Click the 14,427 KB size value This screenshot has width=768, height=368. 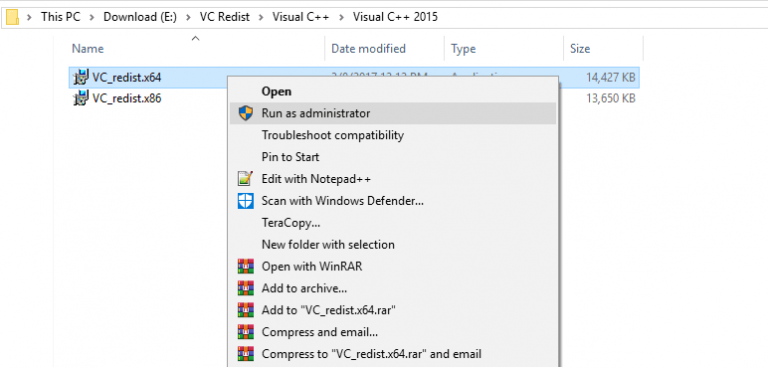(x=610, y=77)
